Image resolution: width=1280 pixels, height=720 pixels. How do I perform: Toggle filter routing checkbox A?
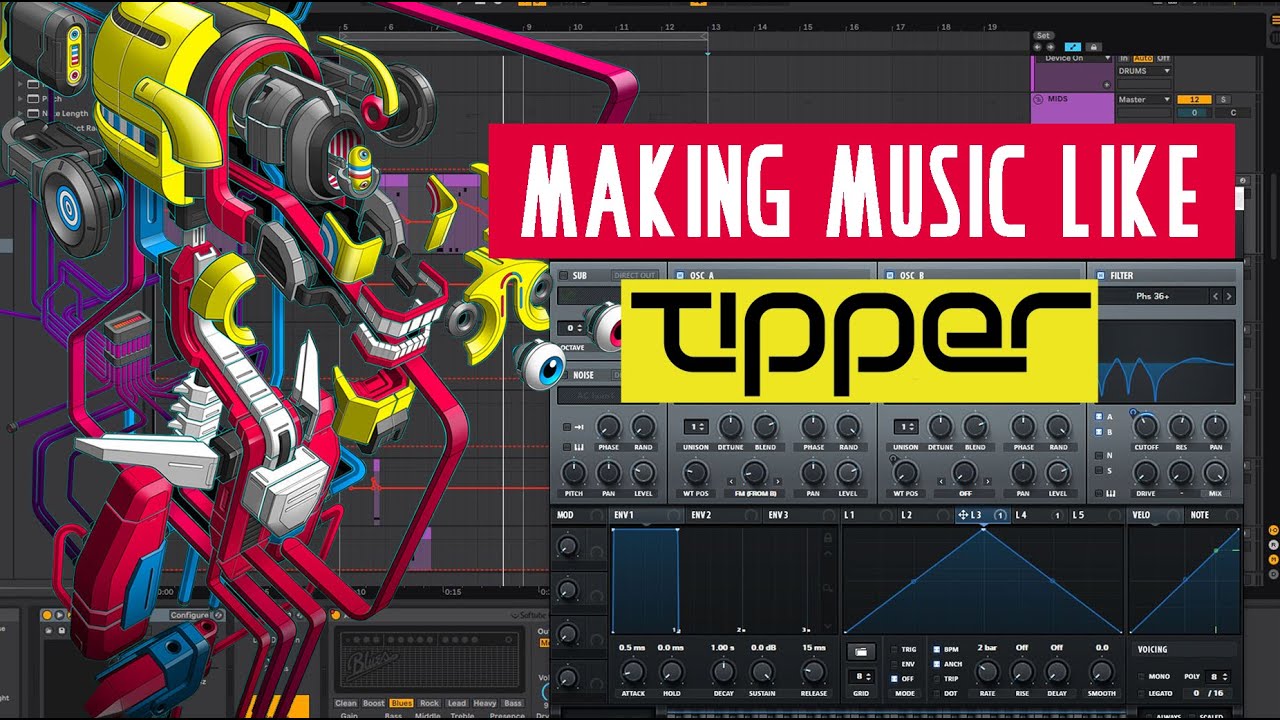pyautogui.click(x=1098, y=417)
